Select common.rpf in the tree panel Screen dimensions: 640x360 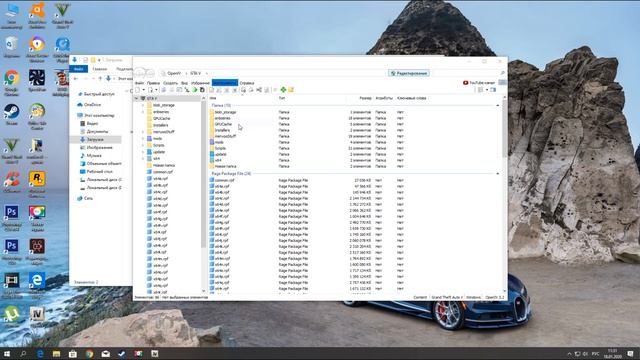click(162, 172)
